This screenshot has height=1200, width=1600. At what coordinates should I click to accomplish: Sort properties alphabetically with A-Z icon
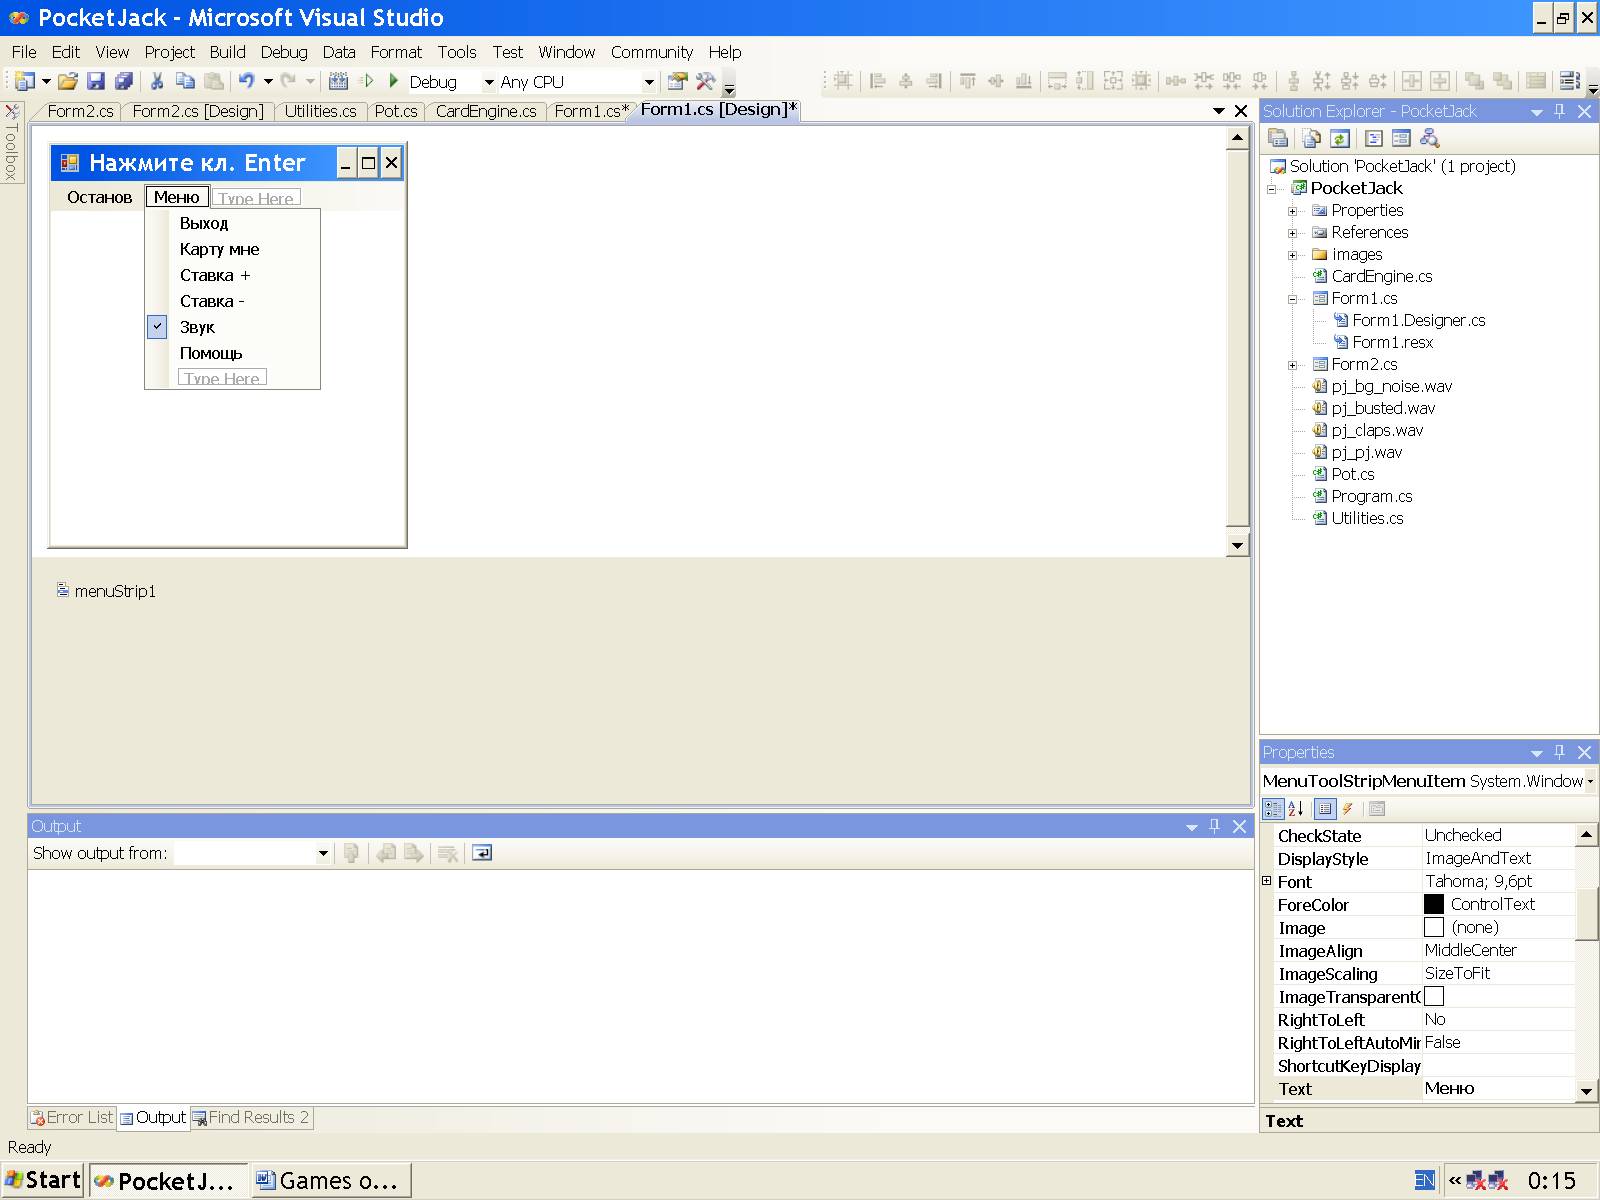click(x=1296, y=809)
